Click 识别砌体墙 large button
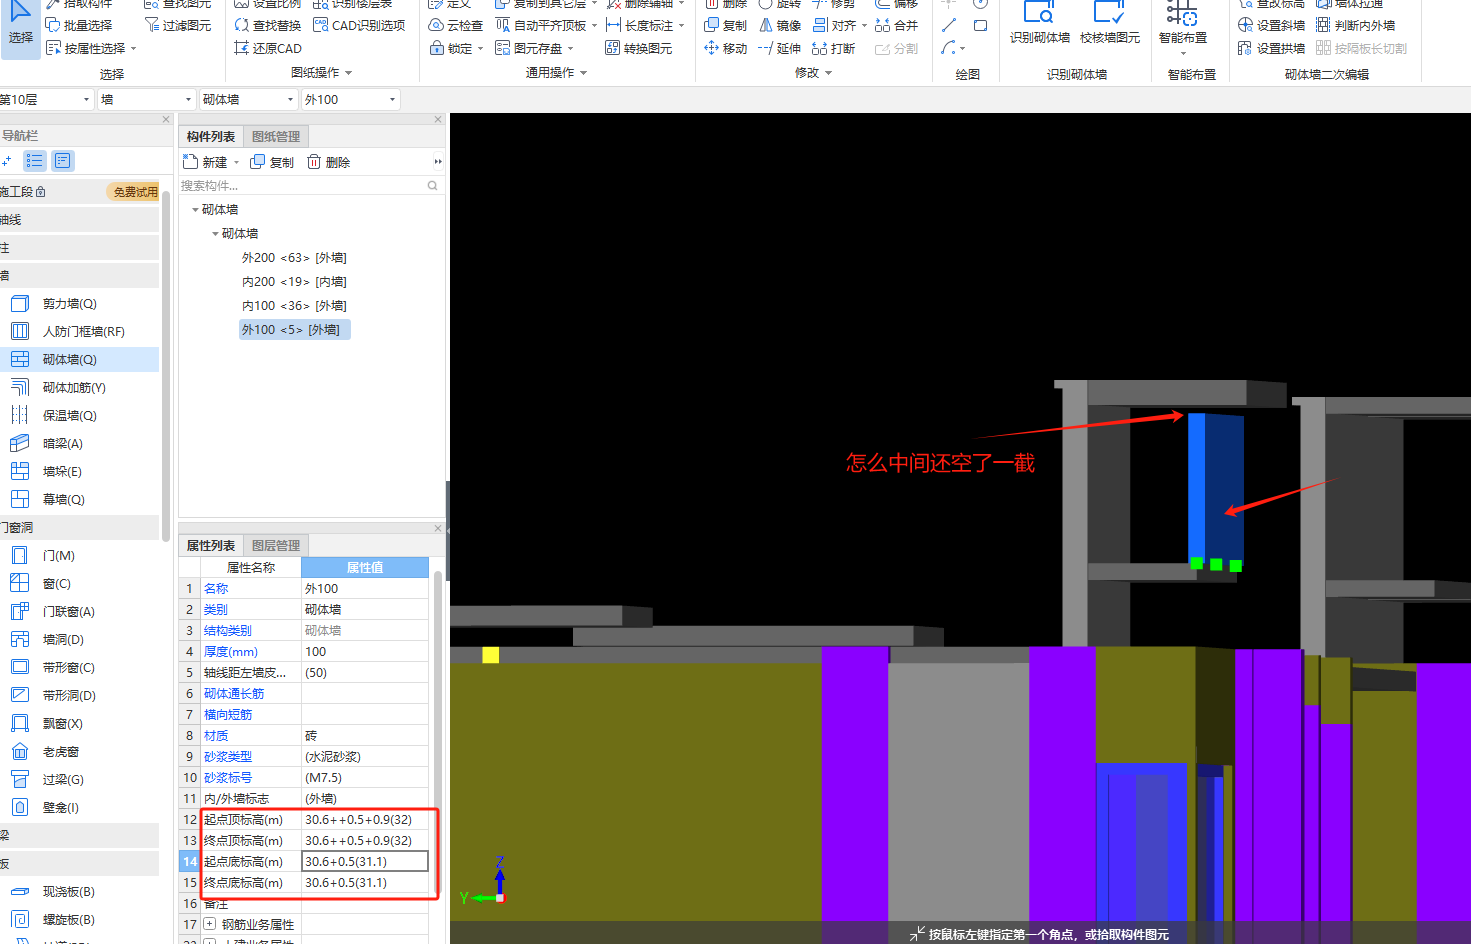Image resolution: width=1471 pixels, height=944 pixels. [x=1039, y=24]
